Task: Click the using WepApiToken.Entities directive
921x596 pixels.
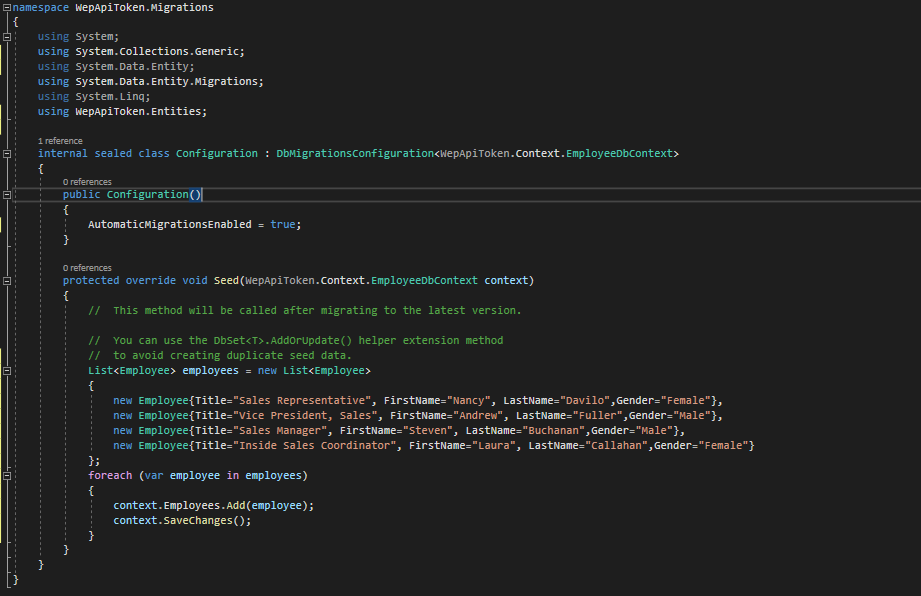Action: (x=120, y=111)
